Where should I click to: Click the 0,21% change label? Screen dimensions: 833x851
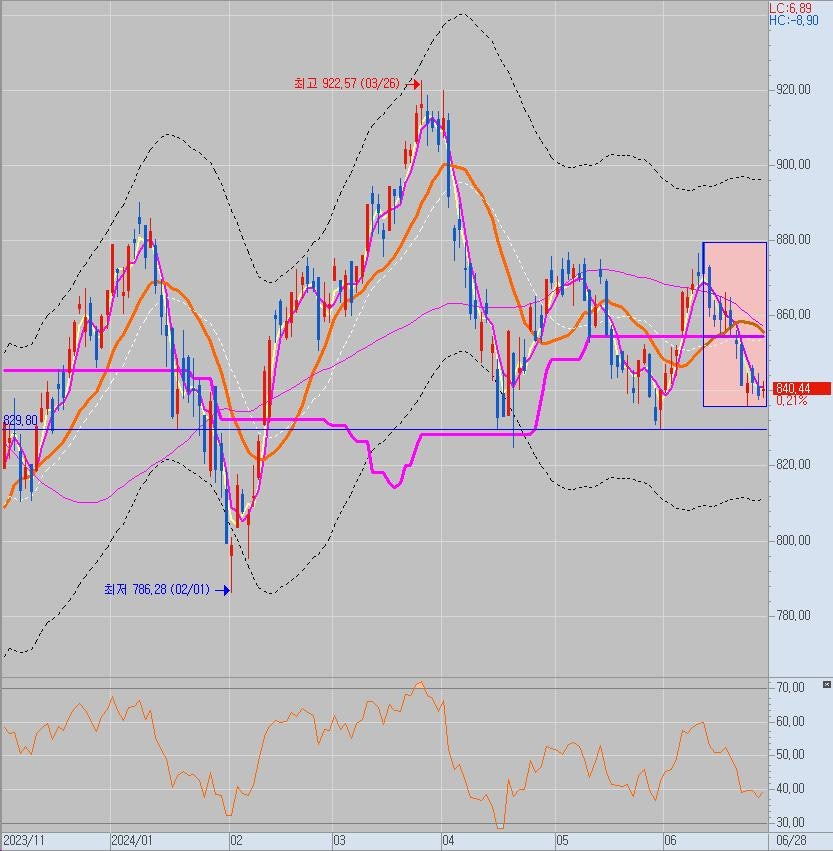[x=791, y=401]
